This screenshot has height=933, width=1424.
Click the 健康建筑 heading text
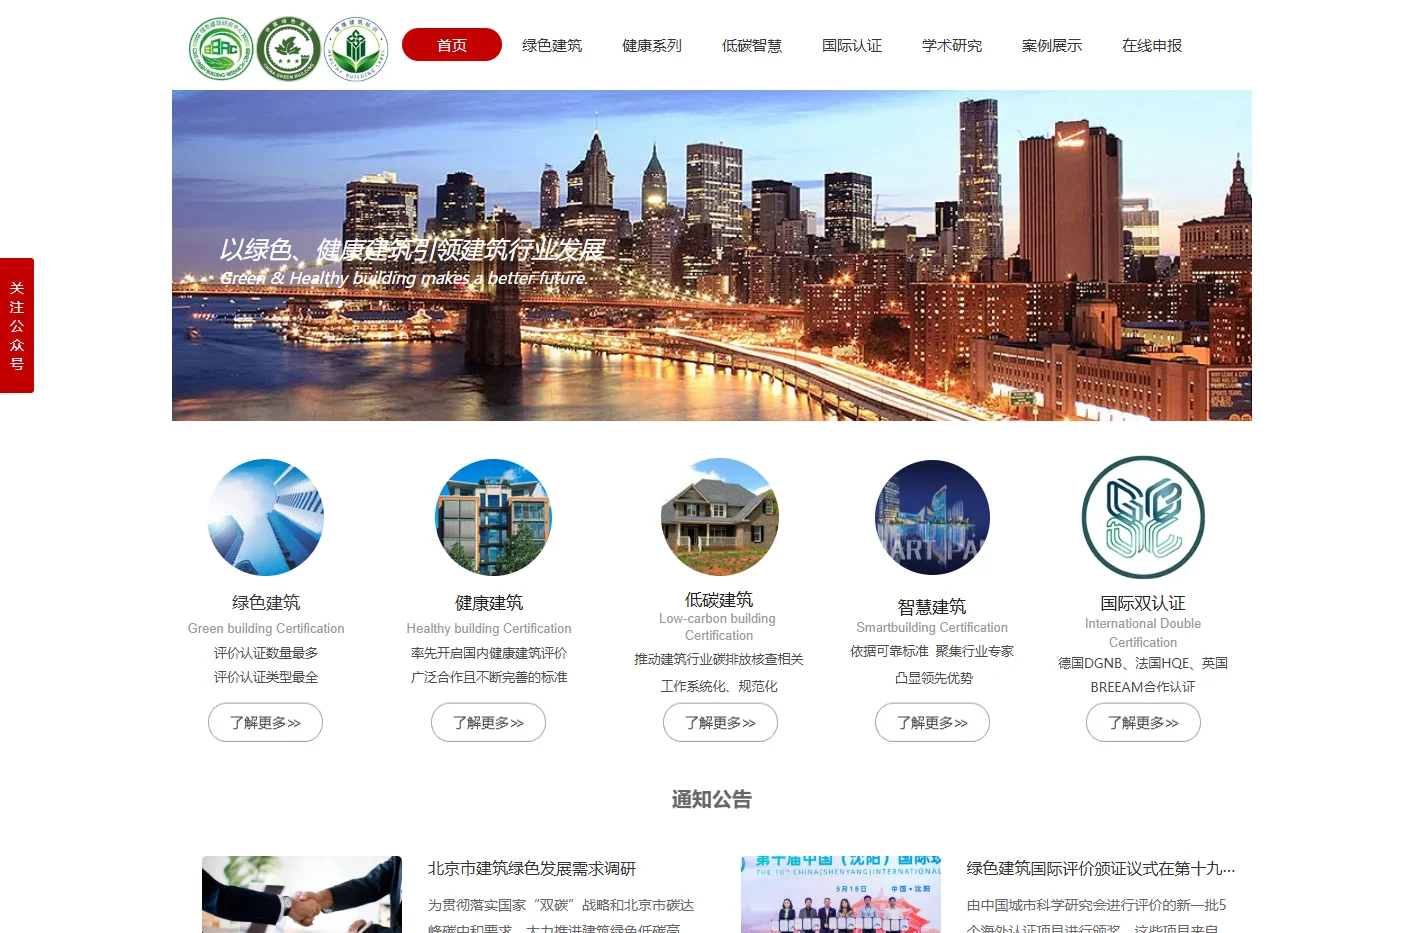coord(489,602)
